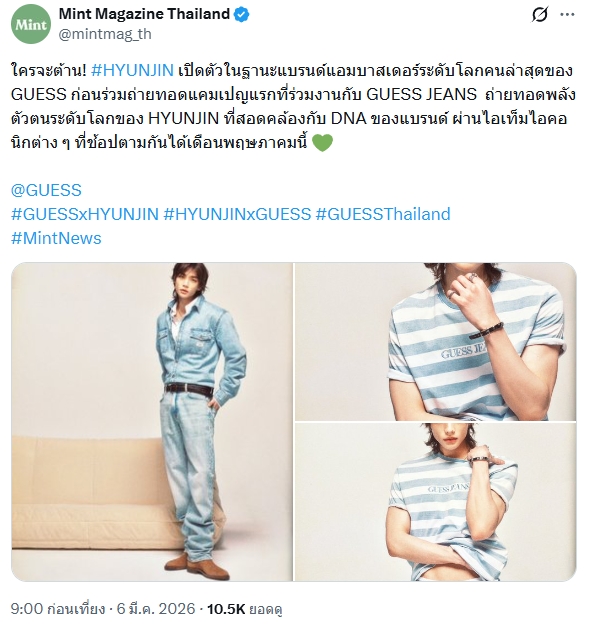
Task: View the full-body denim outfit photo
Action: pos(152,422)
